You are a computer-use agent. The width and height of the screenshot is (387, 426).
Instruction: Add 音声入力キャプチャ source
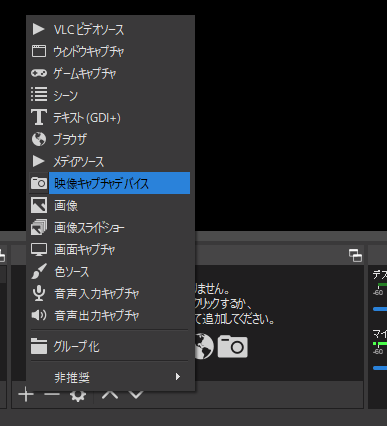click(x=110, y=293)
